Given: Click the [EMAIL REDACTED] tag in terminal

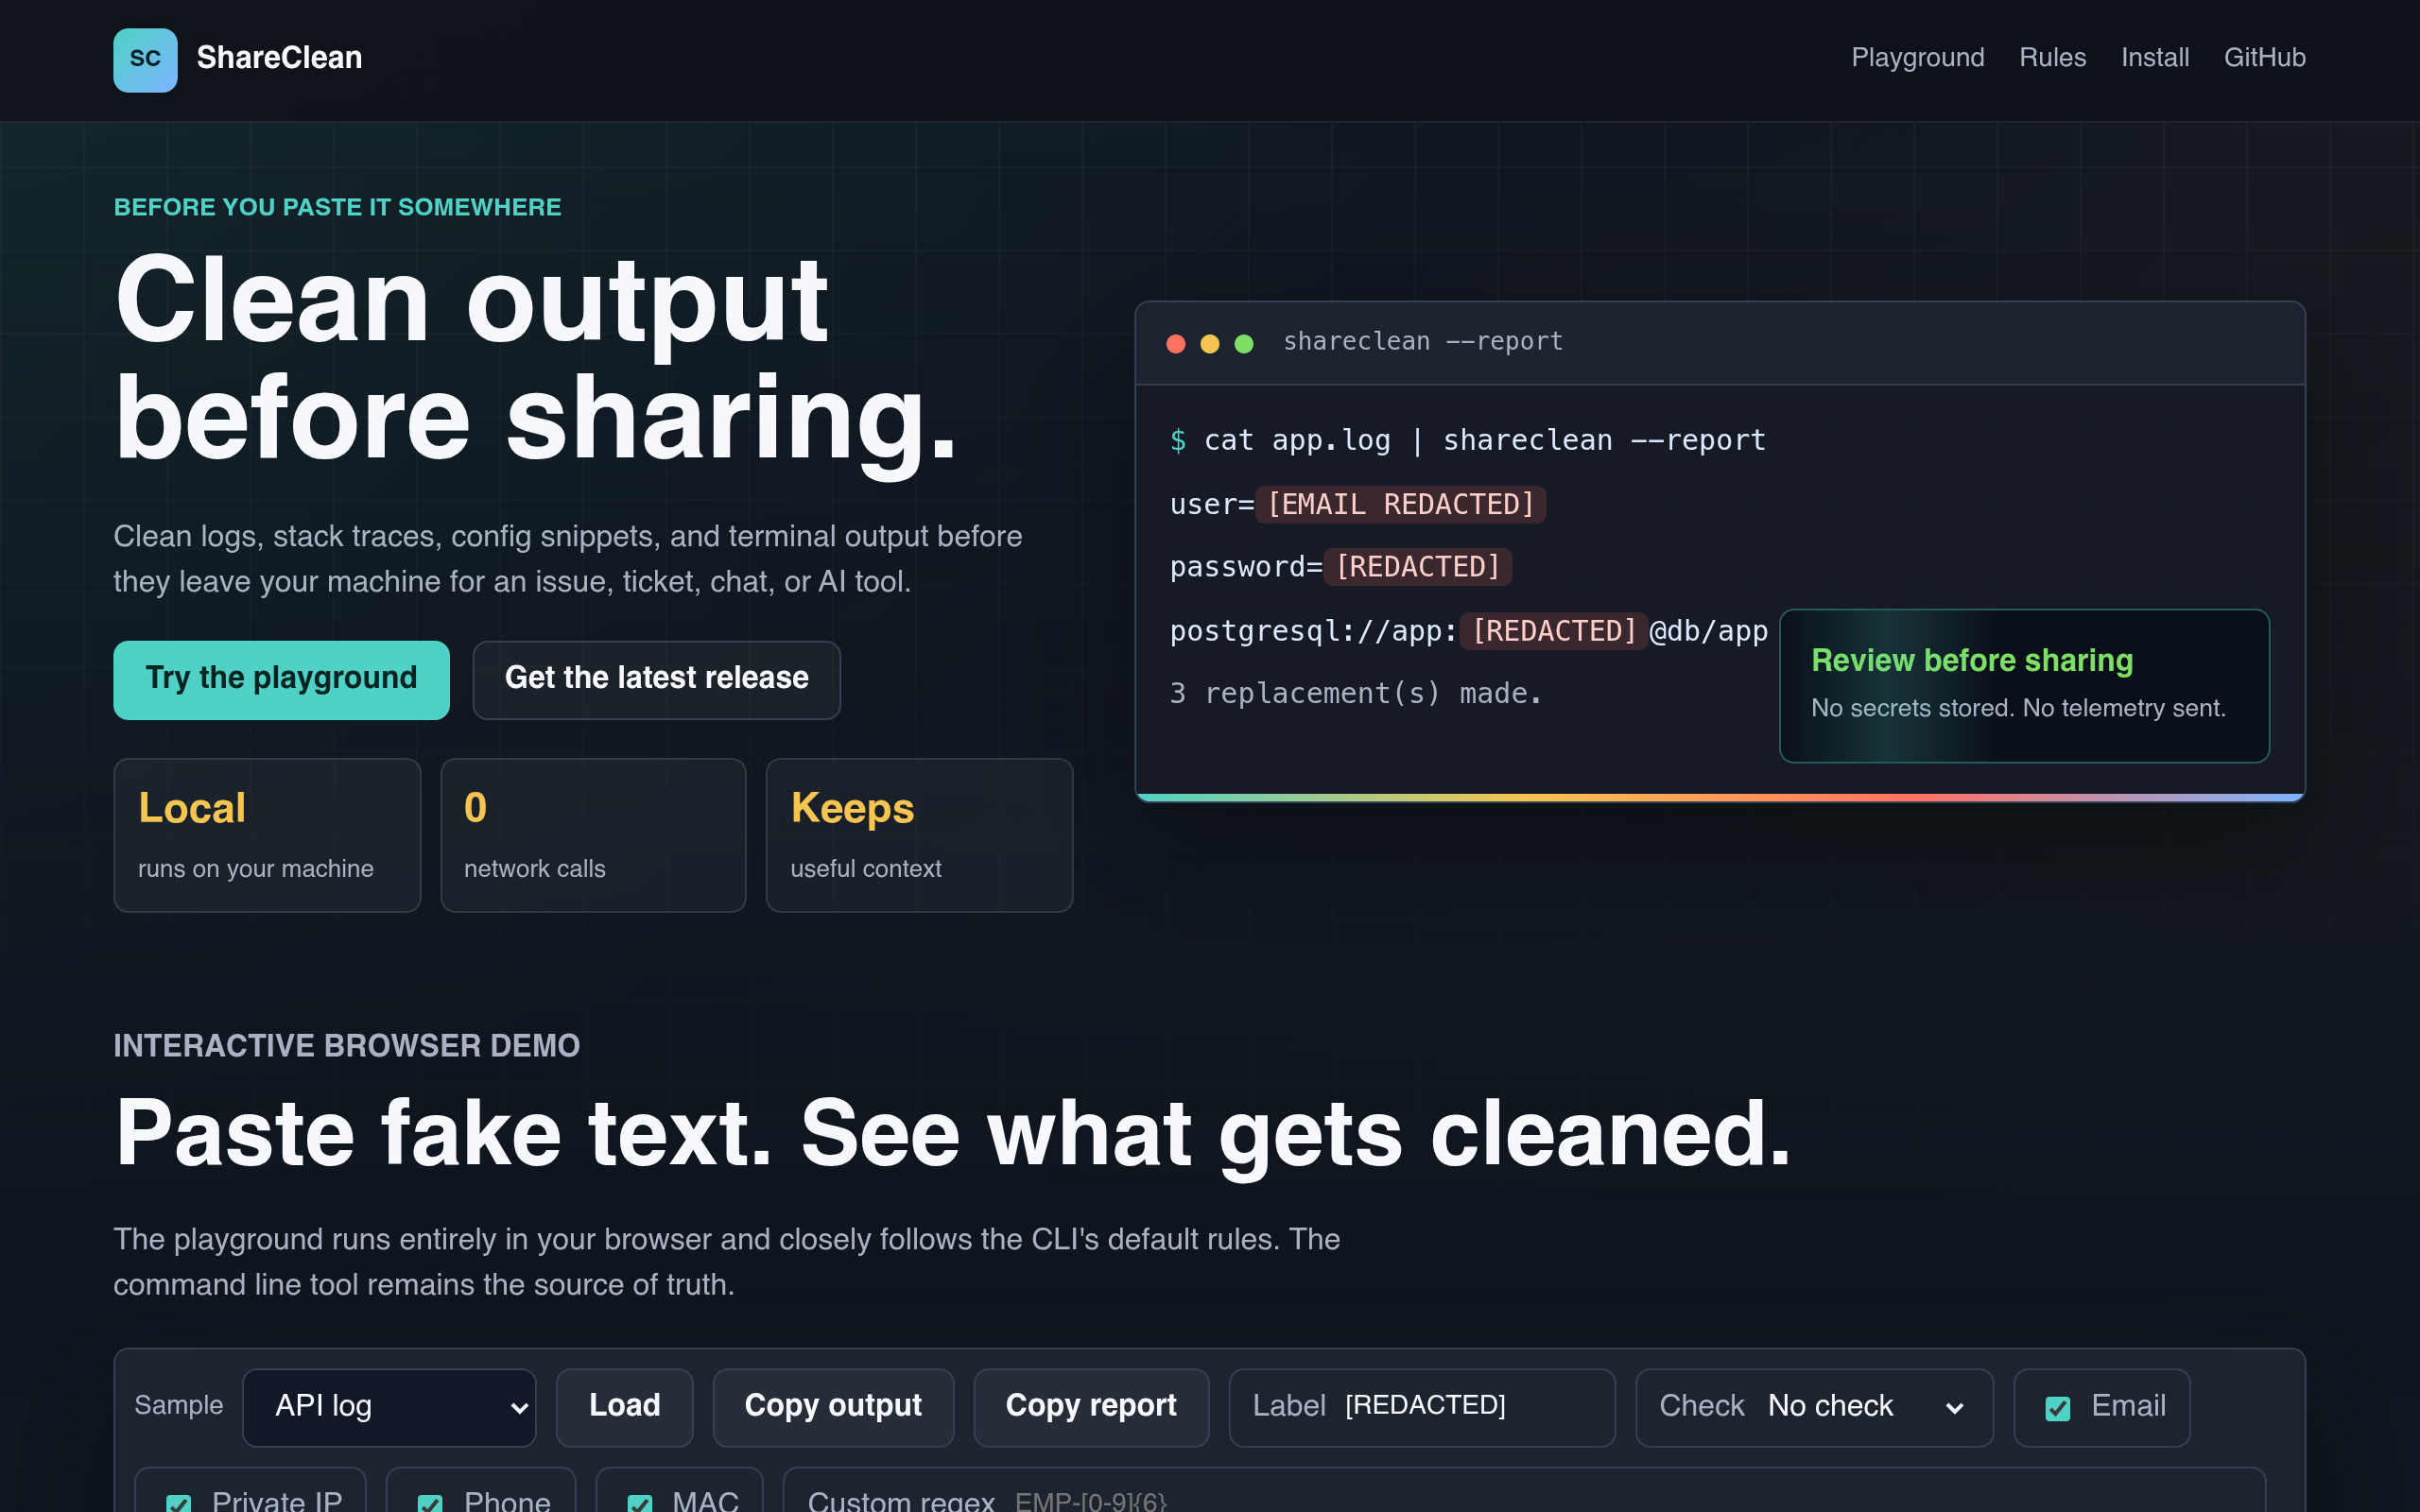Looking at the screenshot, I should (1401, 504).
